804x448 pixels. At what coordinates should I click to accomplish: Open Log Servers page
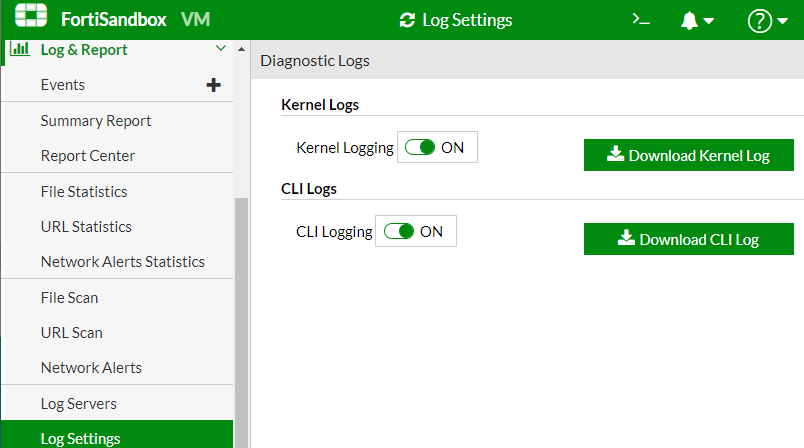tap(79, 403)
